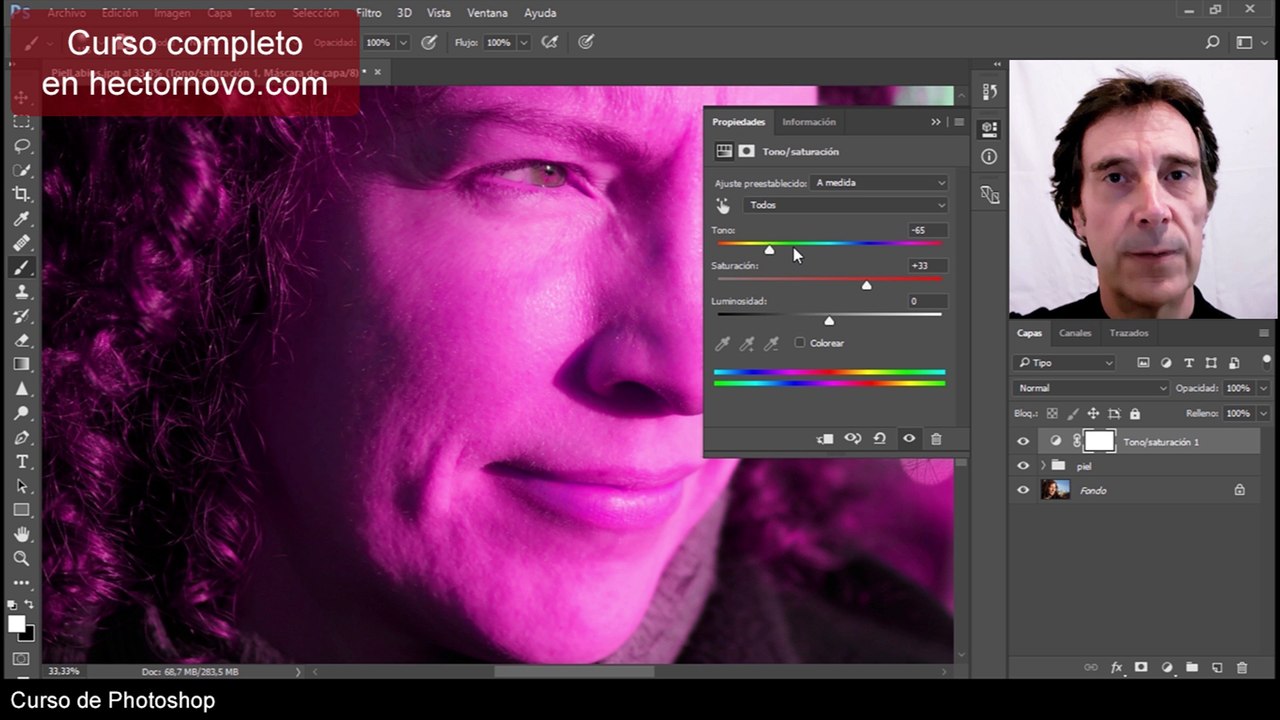Open the Ayuda menu

click(541, 13)
